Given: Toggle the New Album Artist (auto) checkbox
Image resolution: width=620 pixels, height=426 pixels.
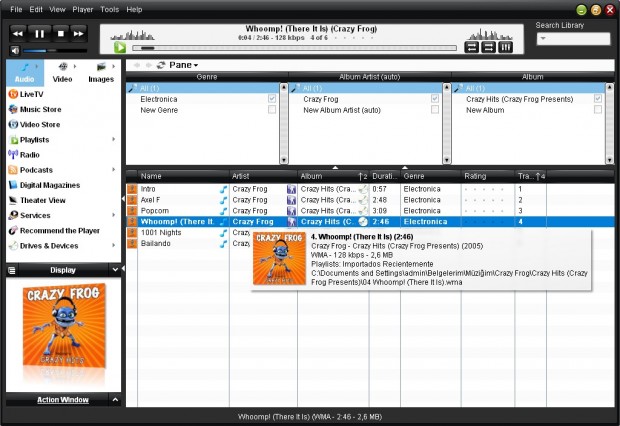Looking at the screenshot, I should pos(435,110).
